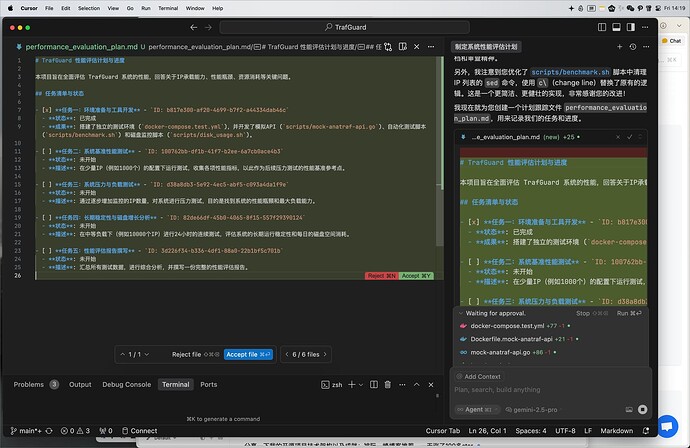Screen dimensions: 690x448
Task: Open notifications bell in status bar
Action: [646, 431]
